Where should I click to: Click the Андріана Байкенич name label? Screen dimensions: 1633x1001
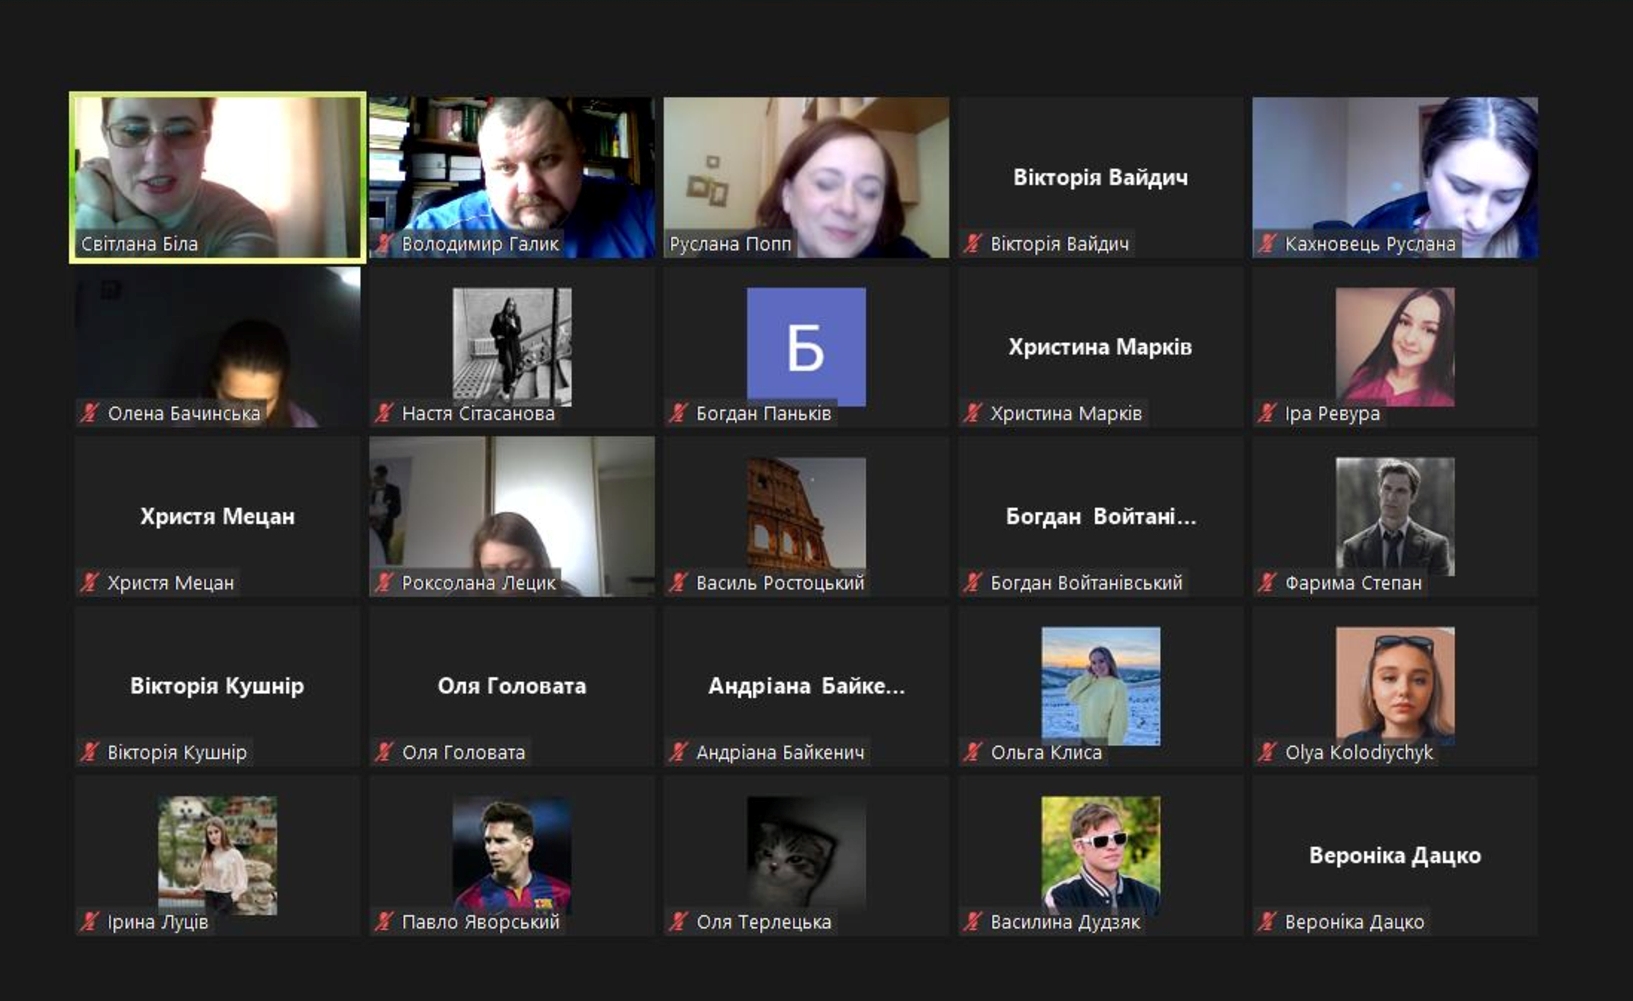pyautogui.click(x=780, y=752)
